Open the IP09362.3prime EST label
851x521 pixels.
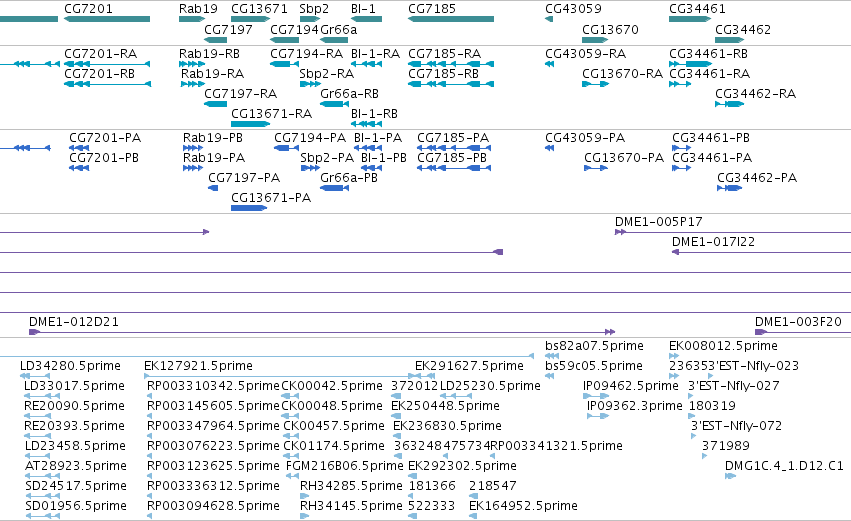click(634, 406)
